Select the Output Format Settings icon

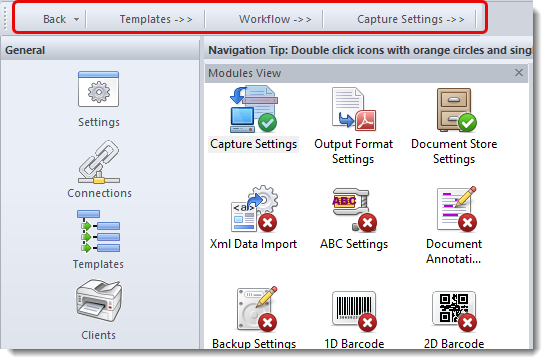click(x=354, y=109)
